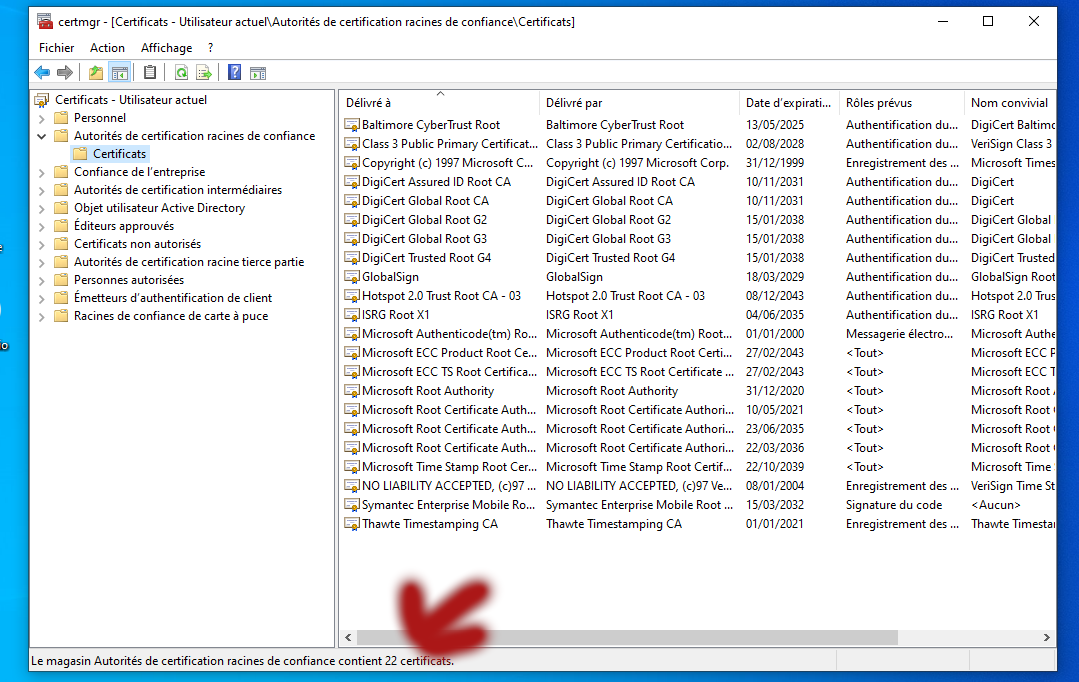
Task: Sort by Rôles prévus column header
Action: [901, 103]
